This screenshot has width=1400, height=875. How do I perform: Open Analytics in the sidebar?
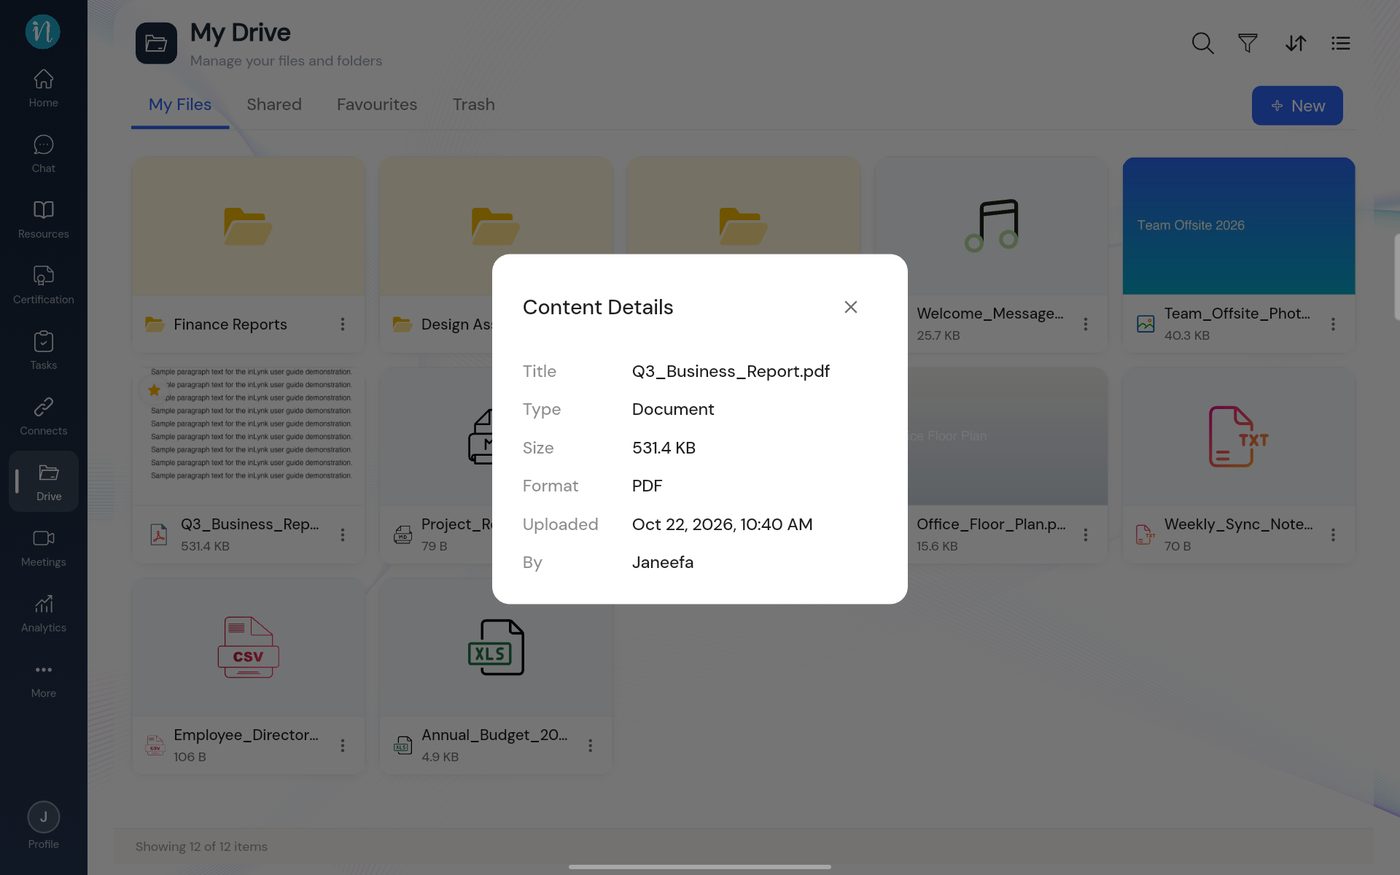point(43,614)
